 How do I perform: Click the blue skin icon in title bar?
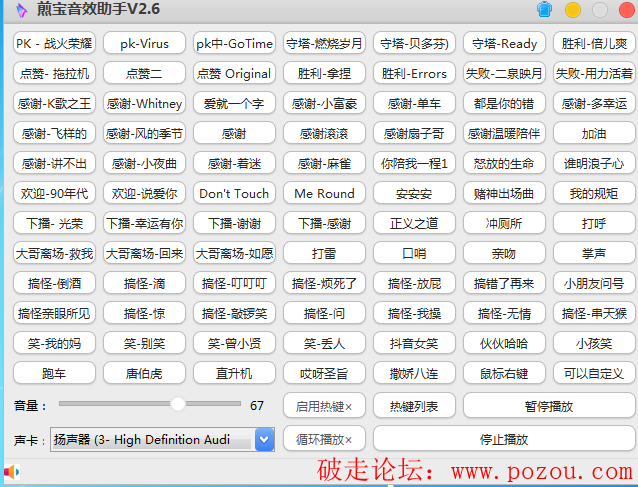pos(545,10)
